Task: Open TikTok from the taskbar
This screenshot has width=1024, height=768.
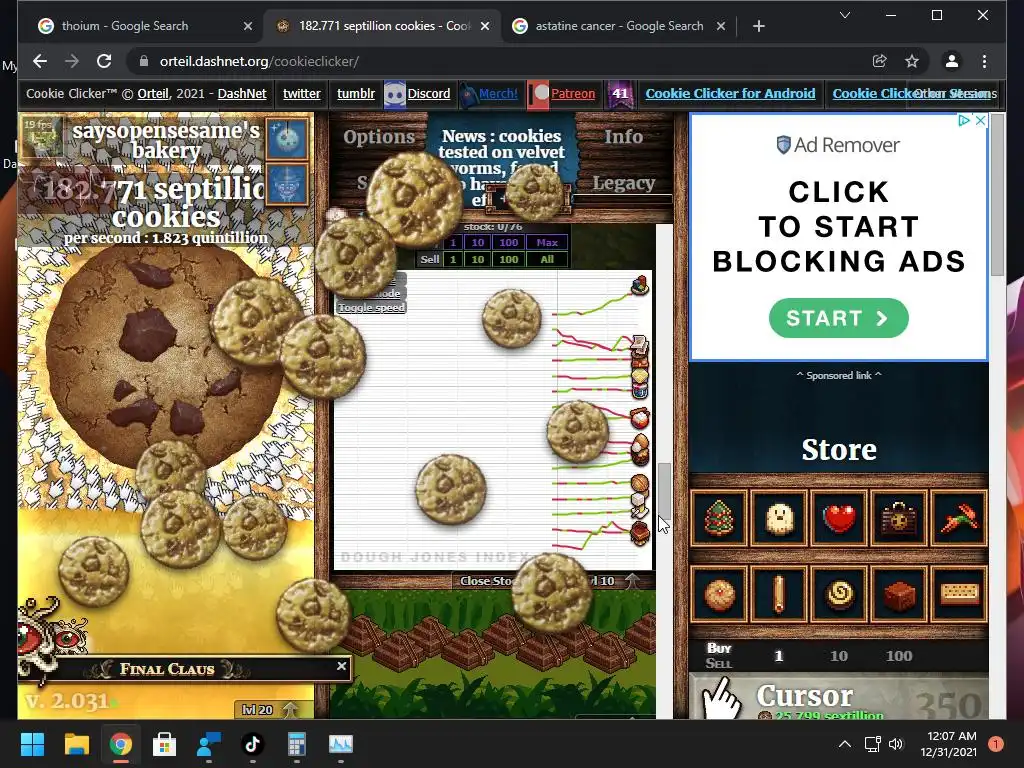Action: click(x=252, y=744)
